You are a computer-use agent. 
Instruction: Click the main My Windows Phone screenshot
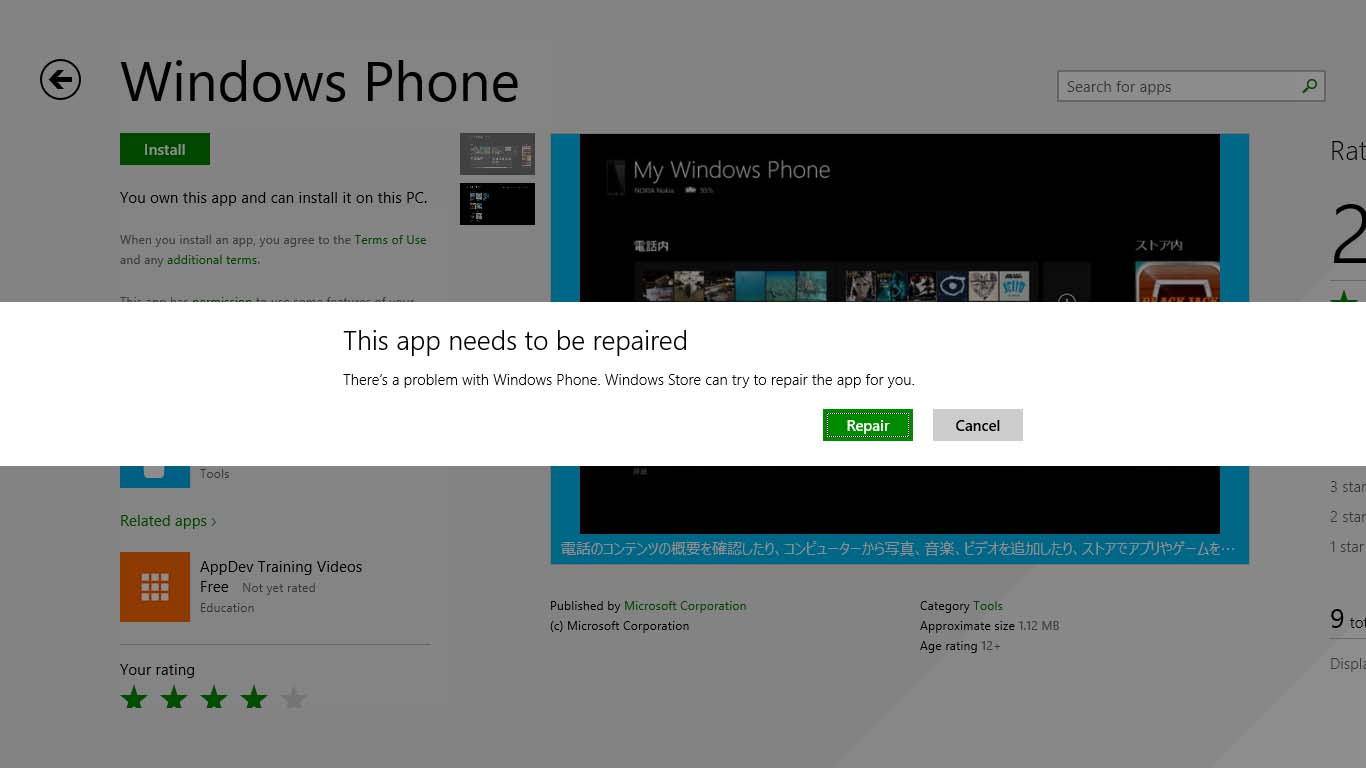(900, 217)
